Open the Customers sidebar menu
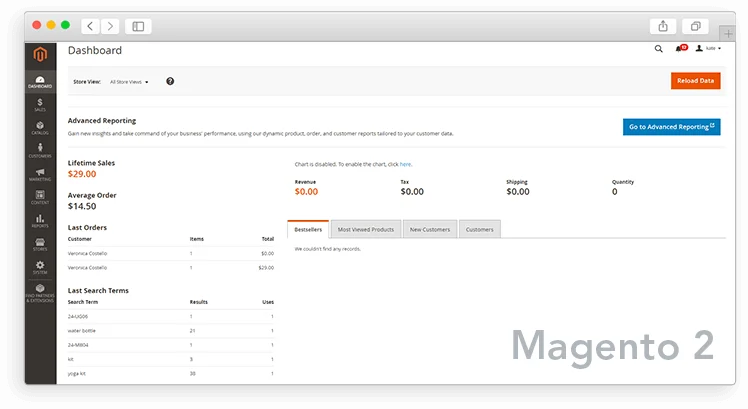Image resolution: width=748 pixels, height=409 pixels. pos(40,151)
